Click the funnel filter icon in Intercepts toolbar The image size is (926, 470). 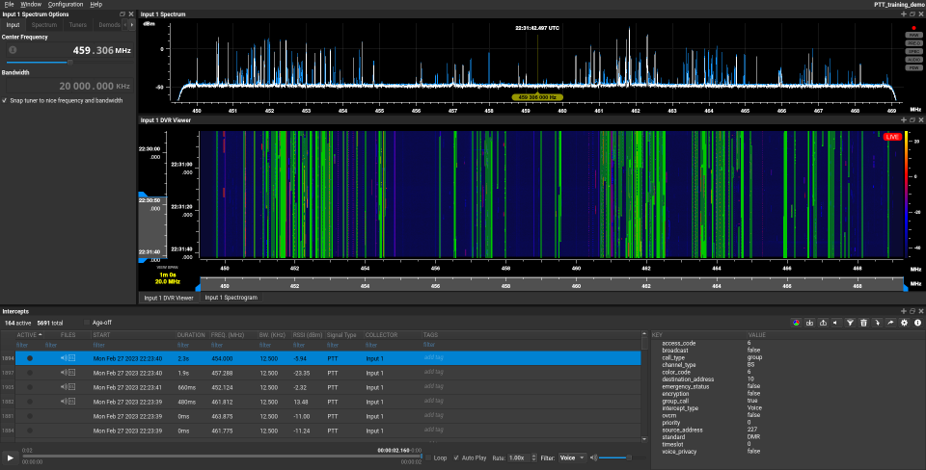[x=850, y=323]
